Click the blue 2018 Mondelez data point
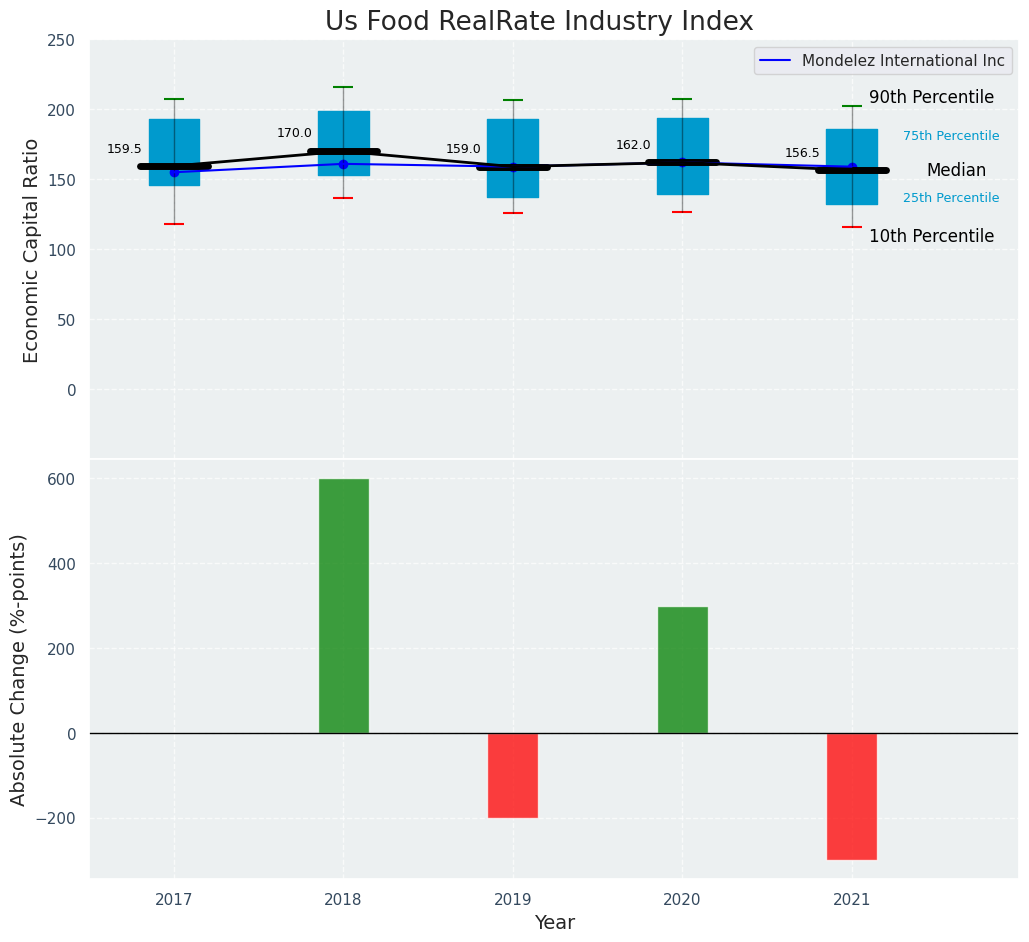The image size is (1029, 942). click(x=343, y=164)
